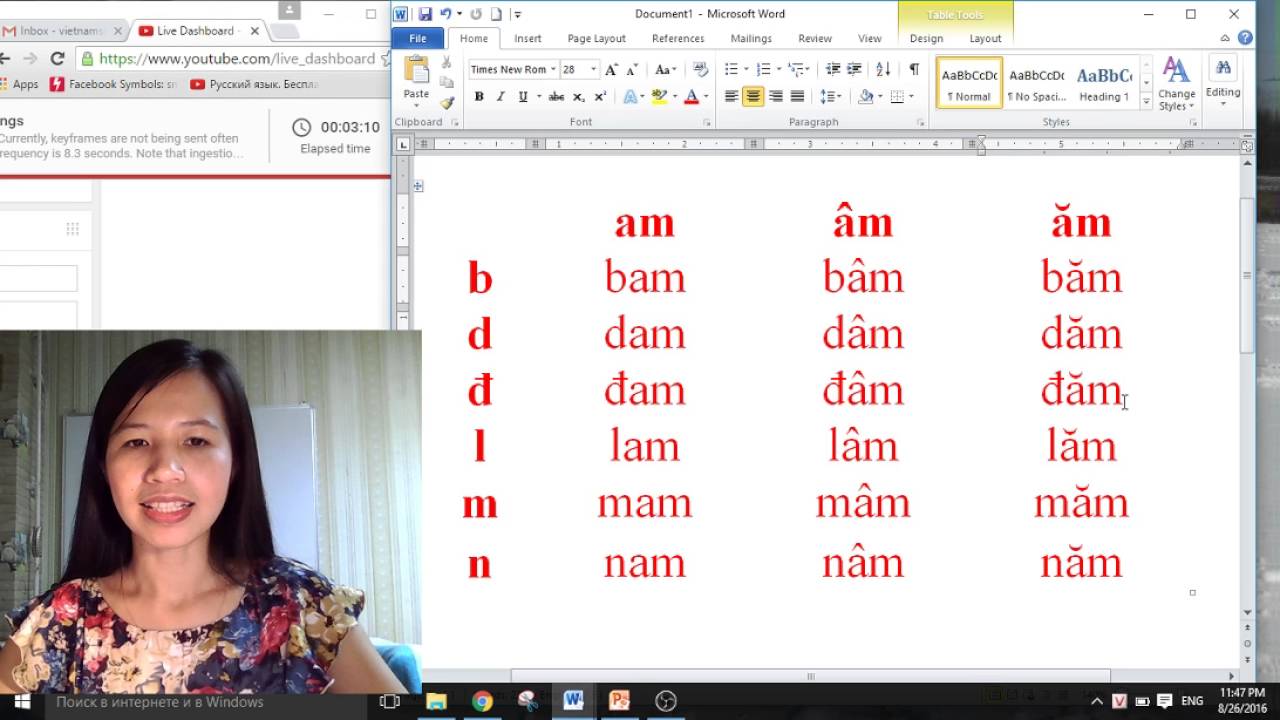This screenshot has height=720, width=1280.
Task: Switch to the References tab
Action: (x=678, y=38)
